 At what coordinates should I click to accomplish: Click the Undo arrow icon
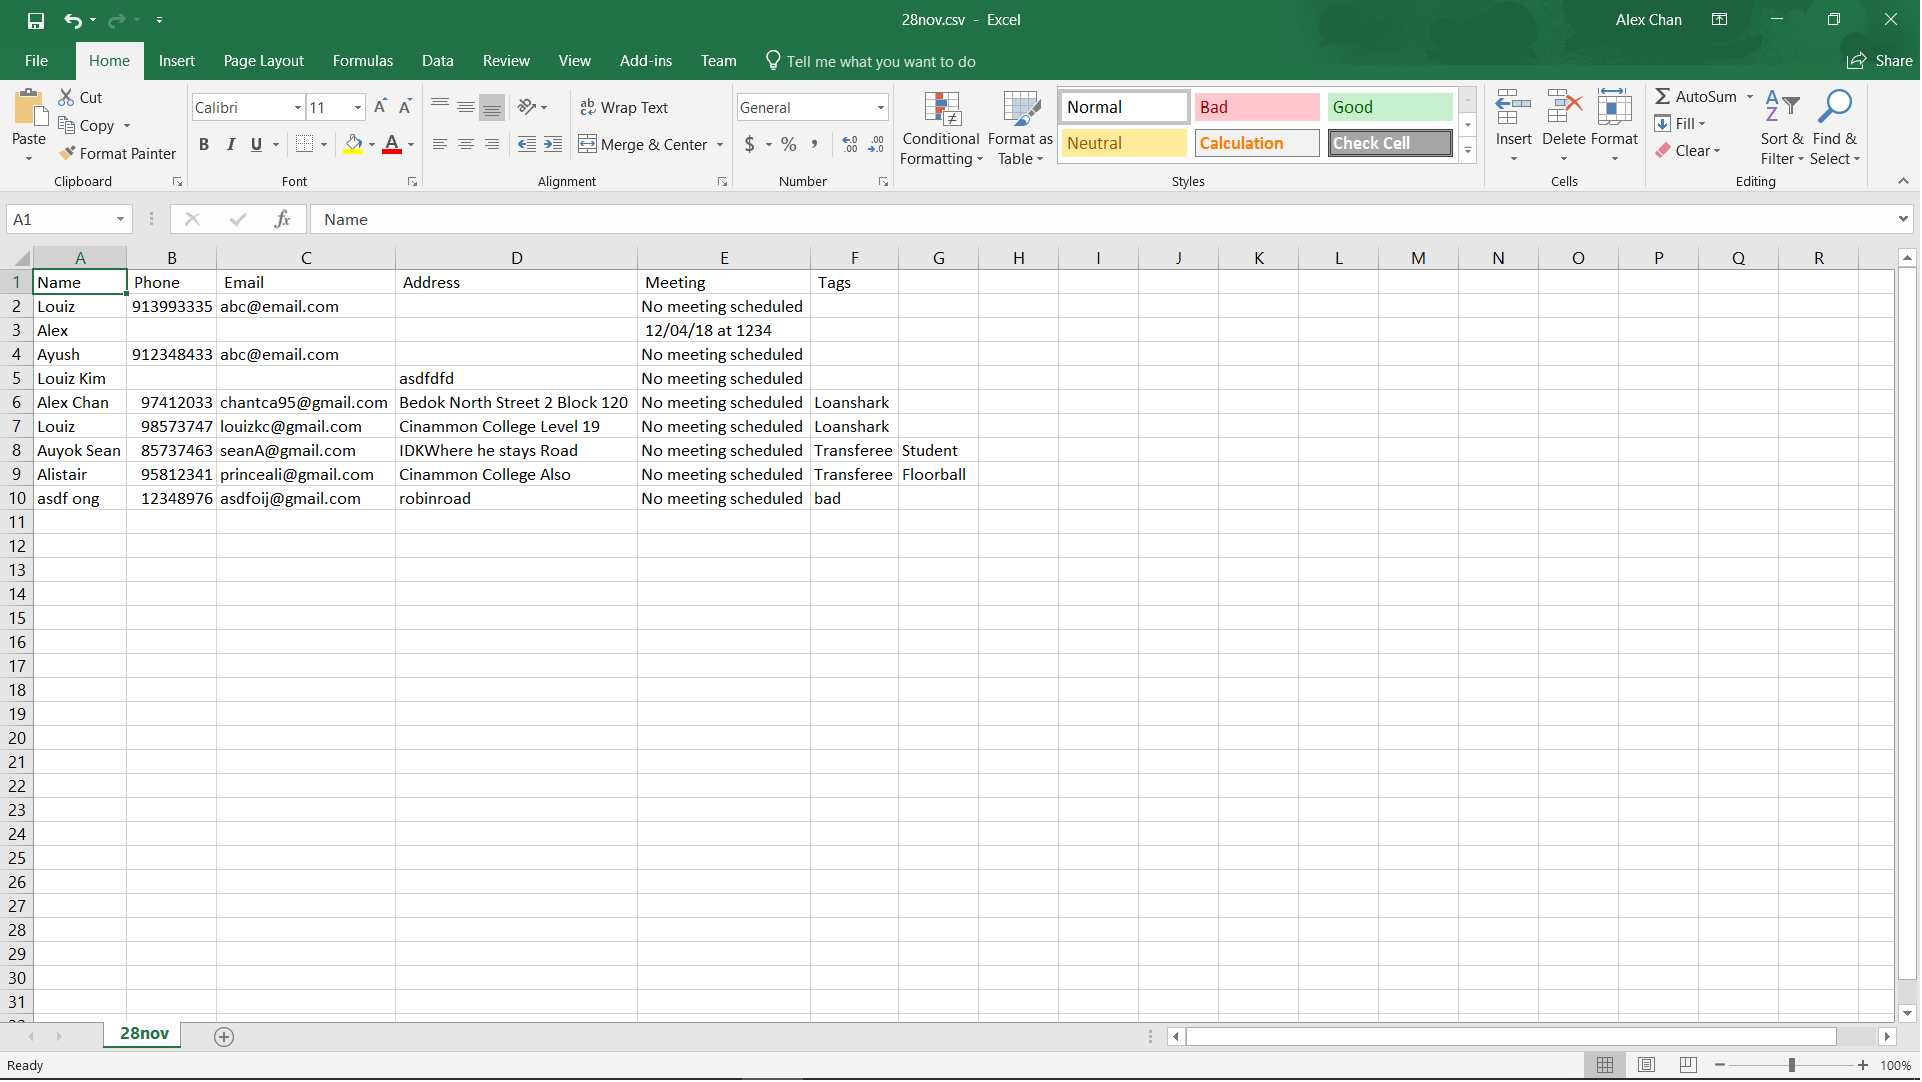pos(72,20)
